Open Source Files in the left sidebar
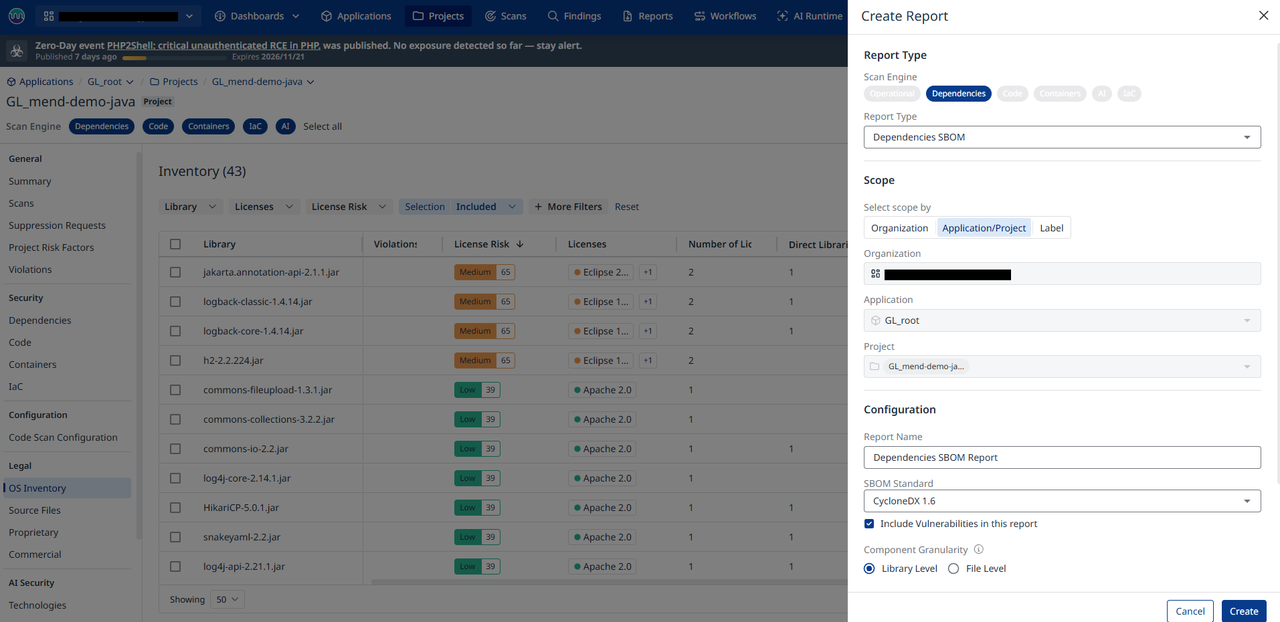The image size is (1280, 622). pos(35,510)
